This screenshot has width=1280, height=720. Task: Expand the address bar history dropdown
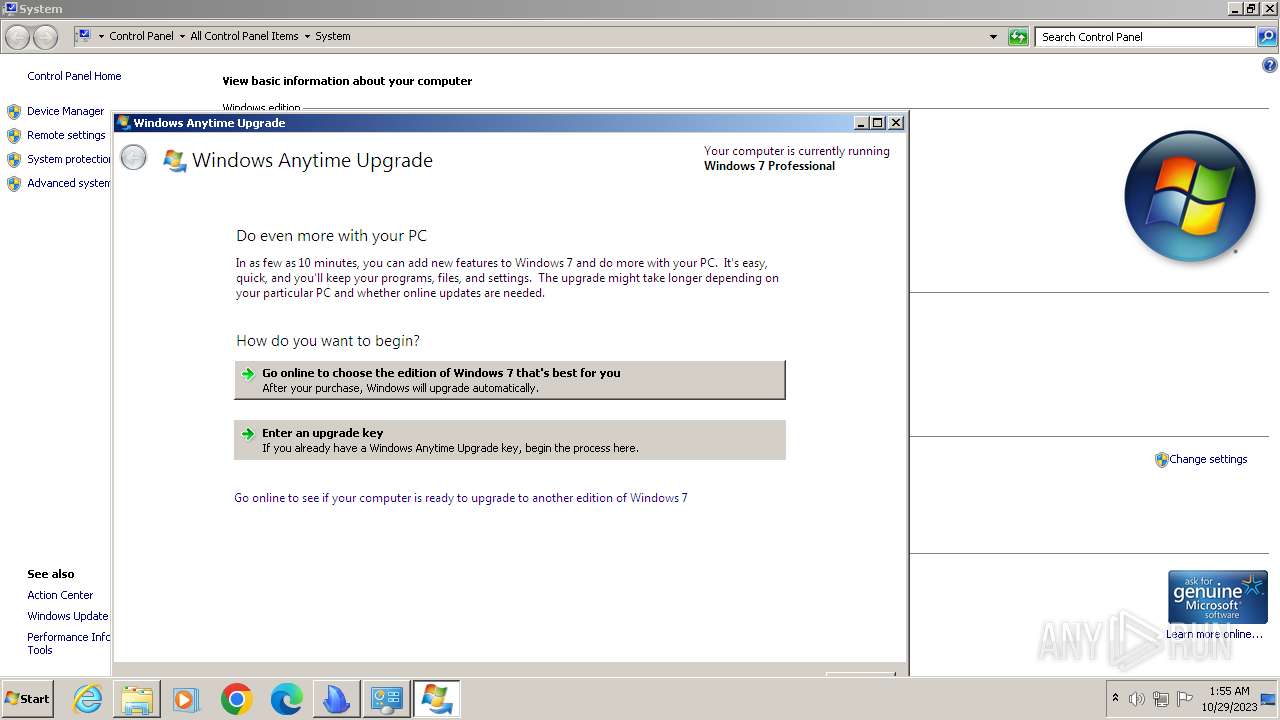[x=993, y=37]
